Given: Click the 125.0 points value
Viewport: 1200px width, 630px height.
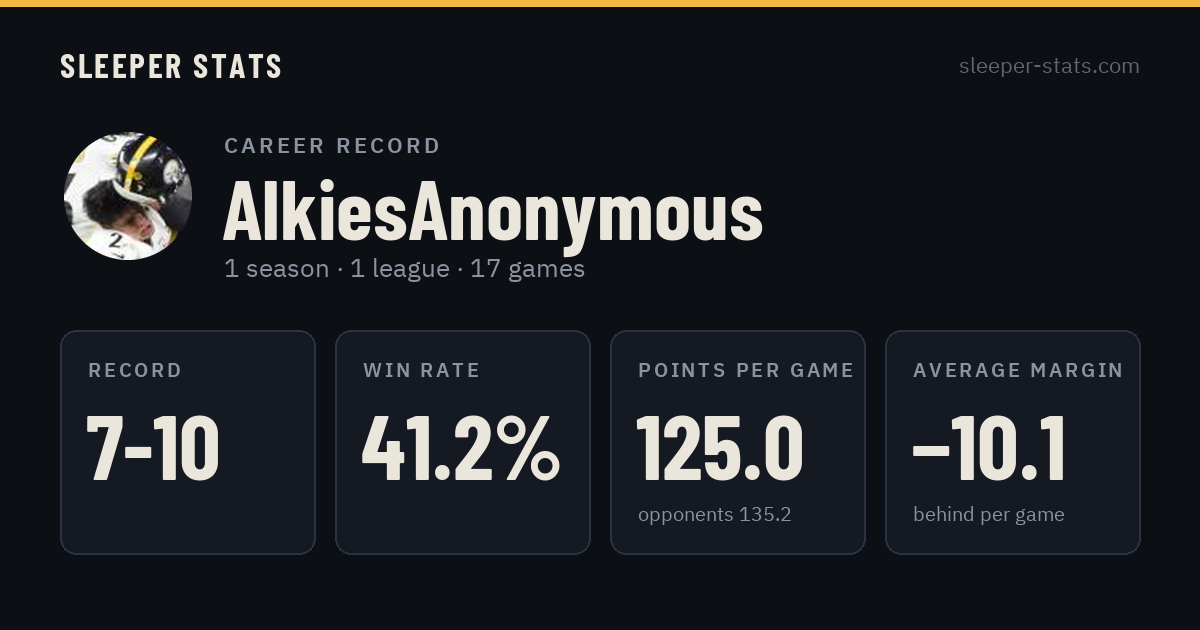Looking at the screenshot, I should [x=720, y=448].
